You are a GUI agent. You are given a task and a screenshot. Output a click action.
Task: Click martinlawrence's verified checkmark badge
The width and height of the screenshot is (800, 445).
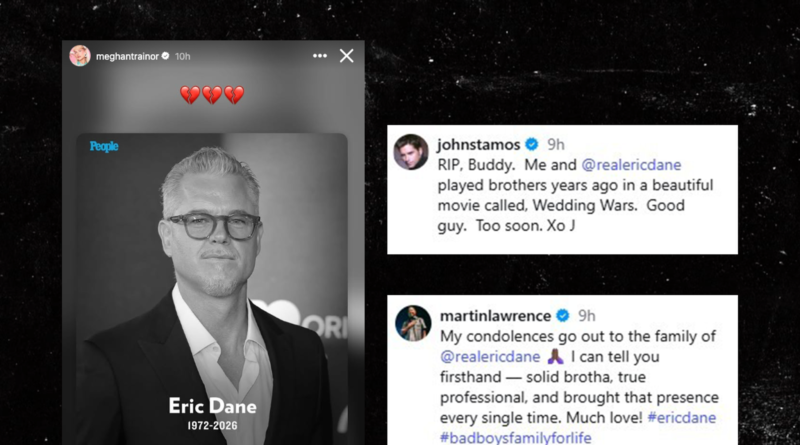[x=563, y=316]
